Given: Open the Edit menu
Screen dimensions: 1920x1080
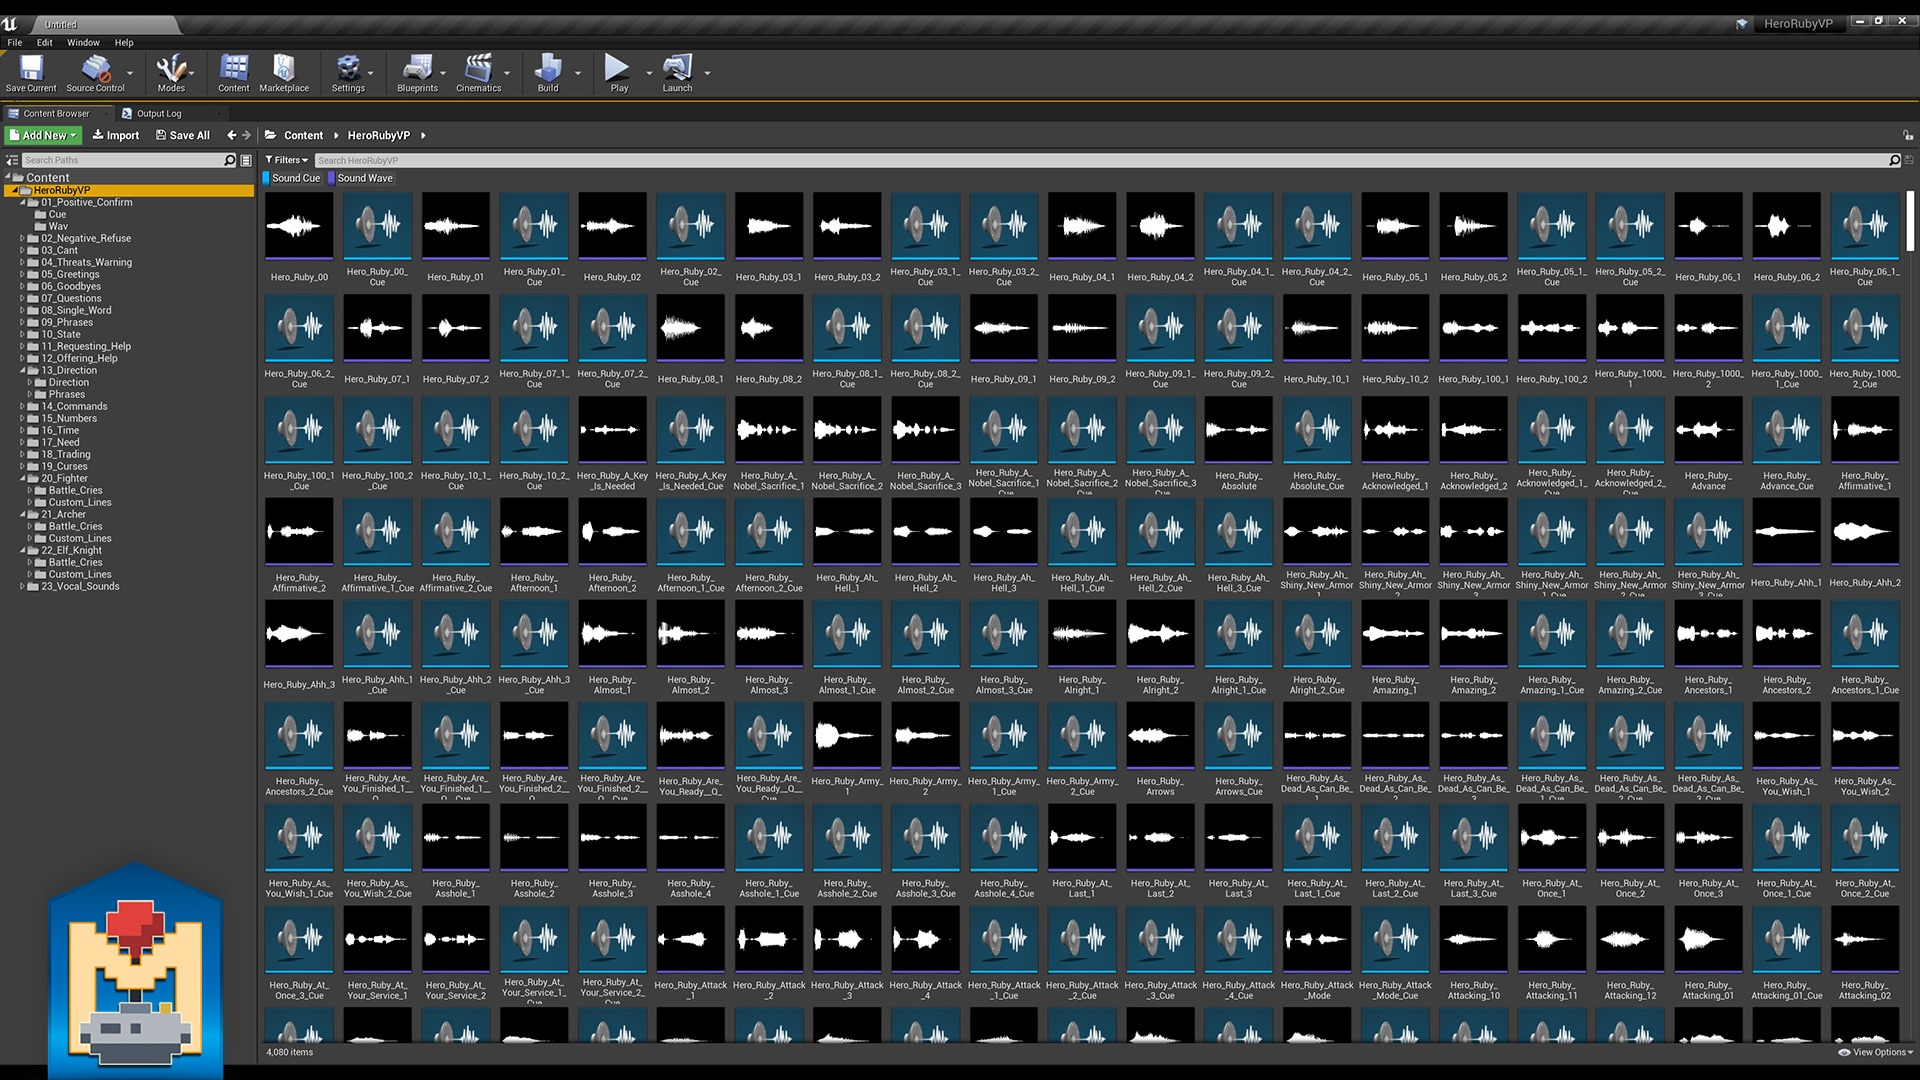Looking at the screenshot, I should tap(44, 42).
